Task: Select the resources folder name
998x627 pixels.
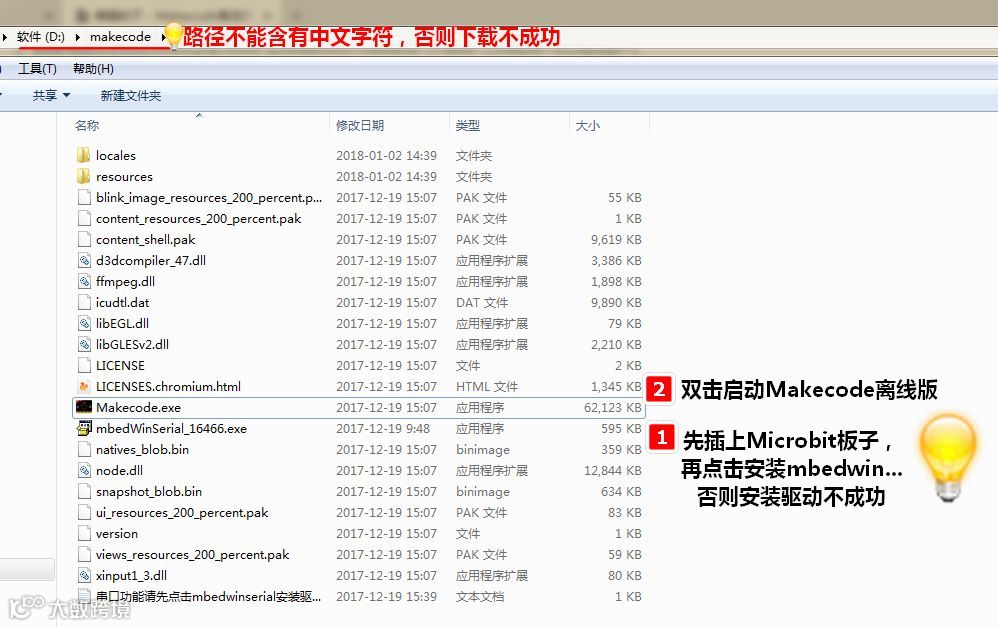Action: (124, 176)
